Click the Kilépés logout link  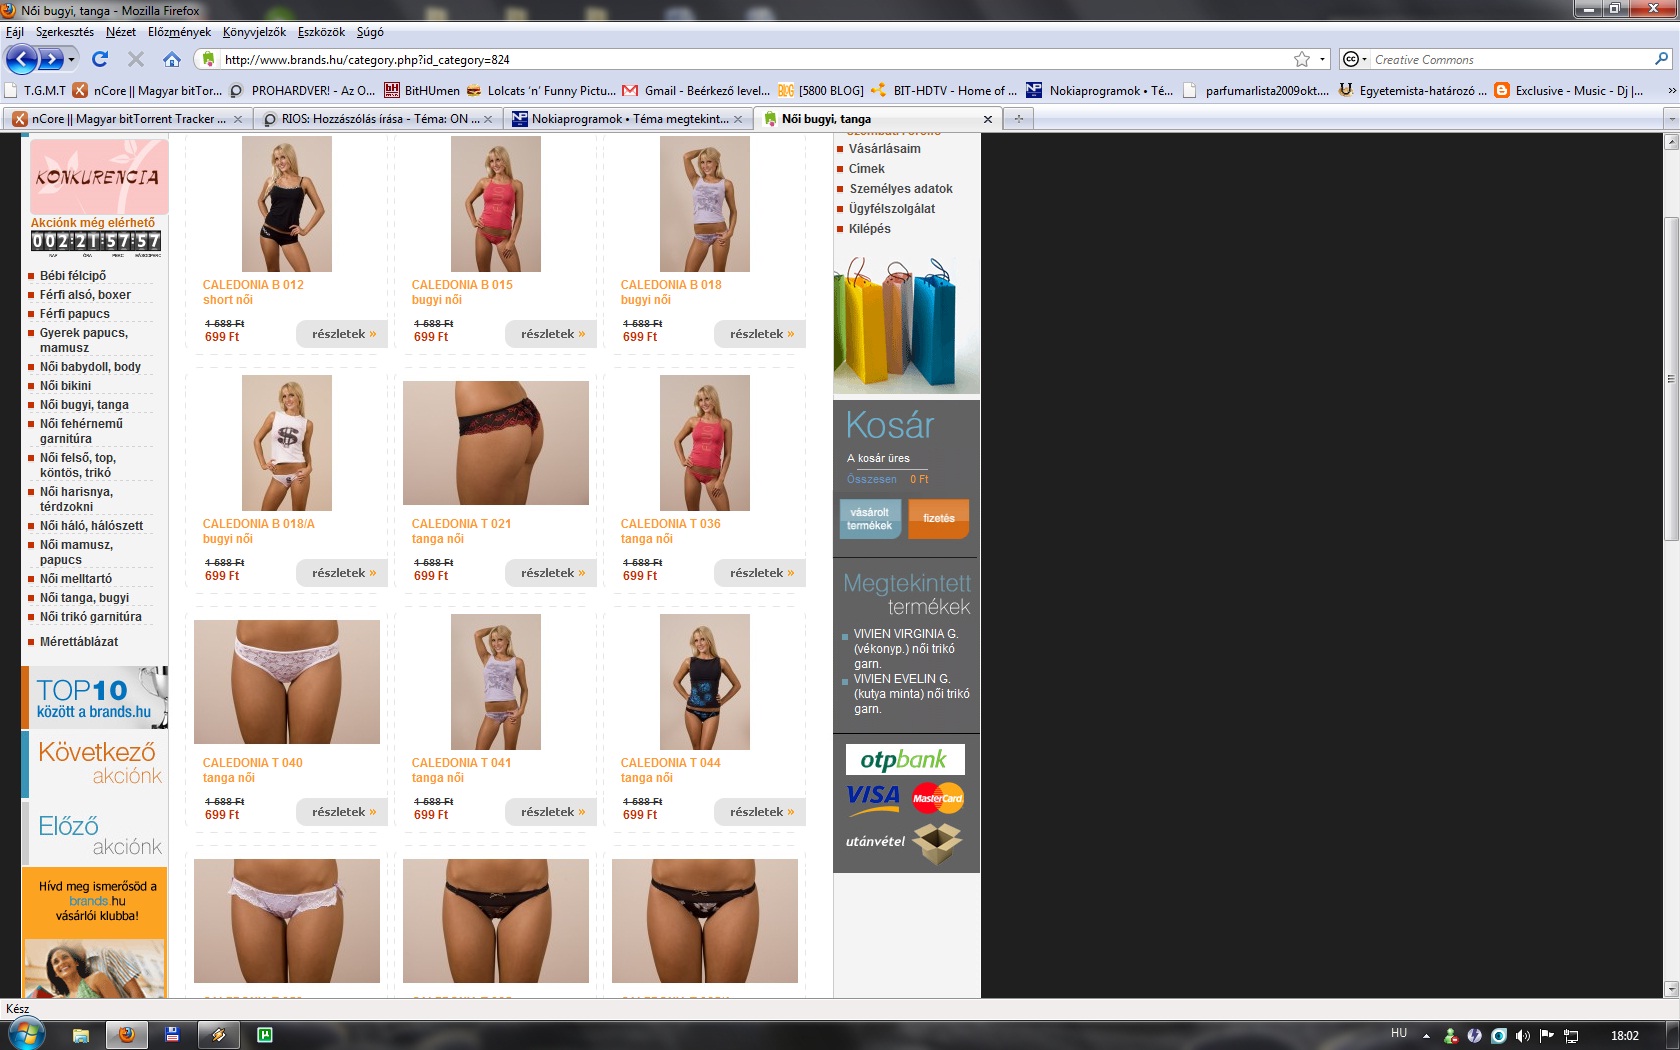pyautogui.click(x=869, y=229)
